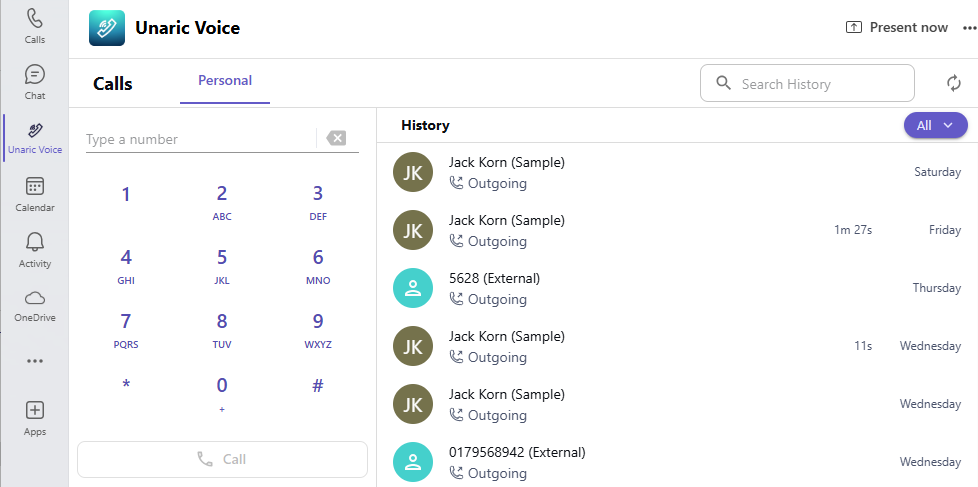Click the Call button below dial pad

click(x=223, y=460)
